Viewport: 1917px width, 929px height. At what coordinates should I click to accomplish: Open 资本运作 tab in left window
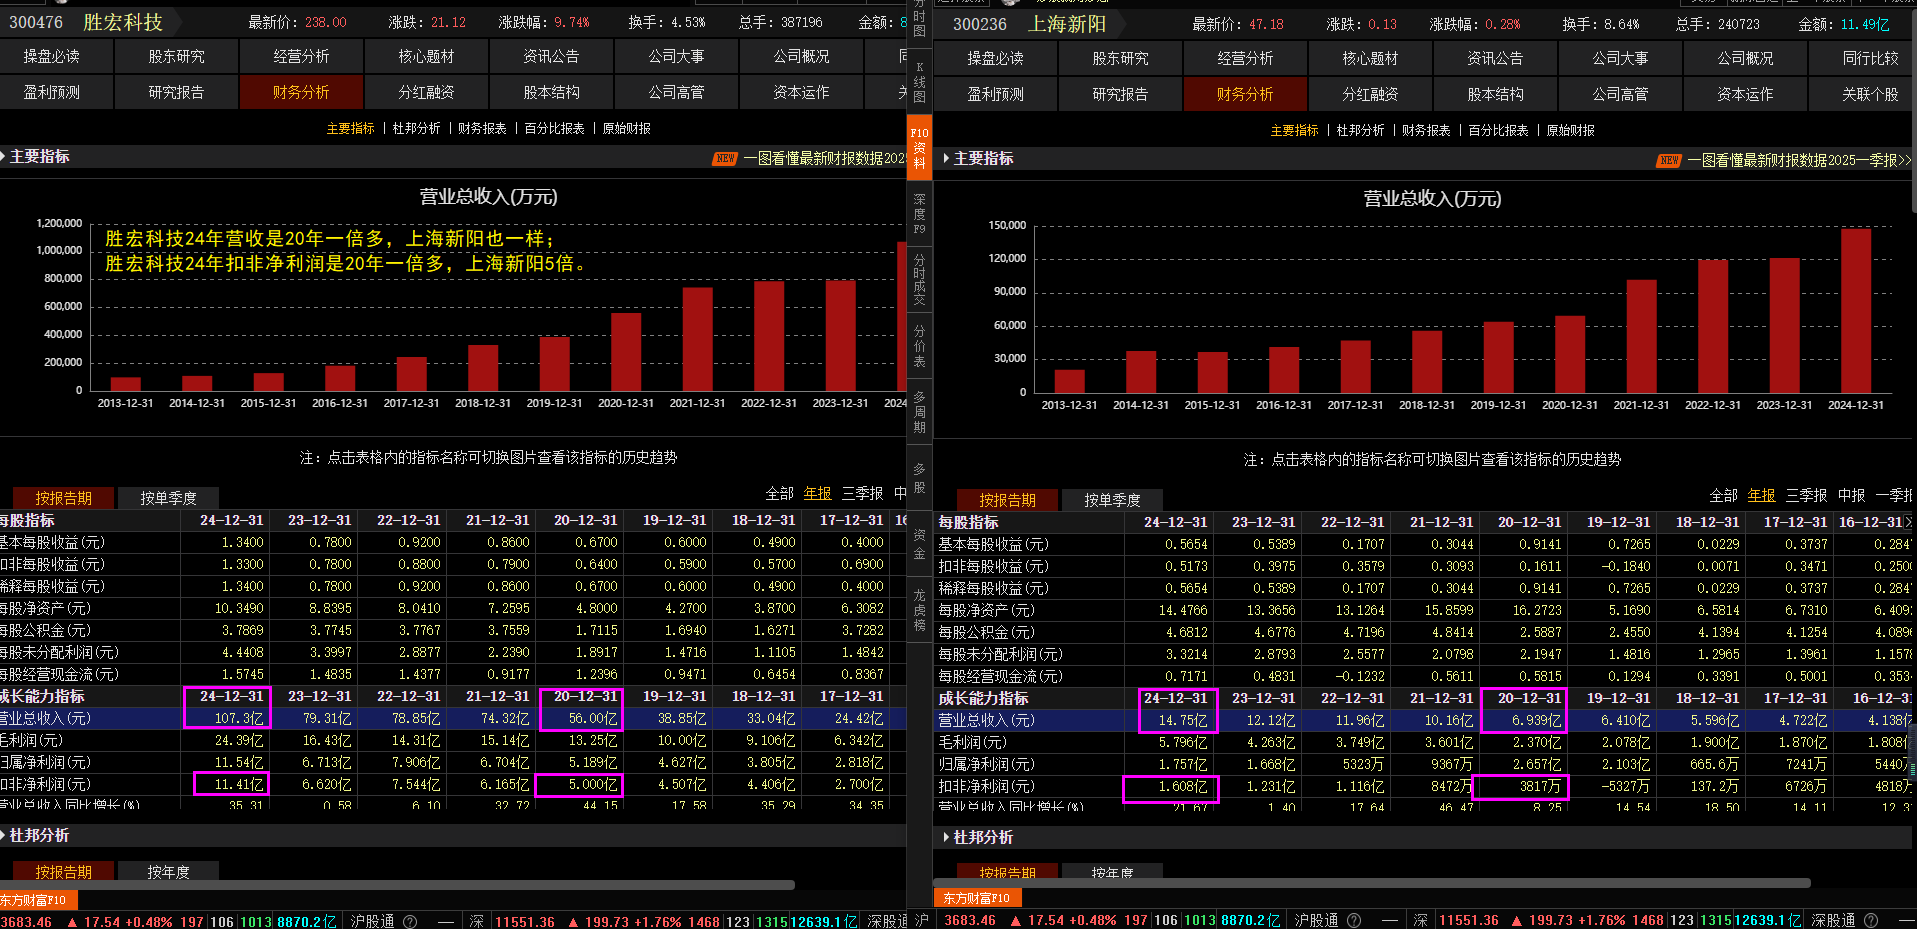(x=801, y=93)
